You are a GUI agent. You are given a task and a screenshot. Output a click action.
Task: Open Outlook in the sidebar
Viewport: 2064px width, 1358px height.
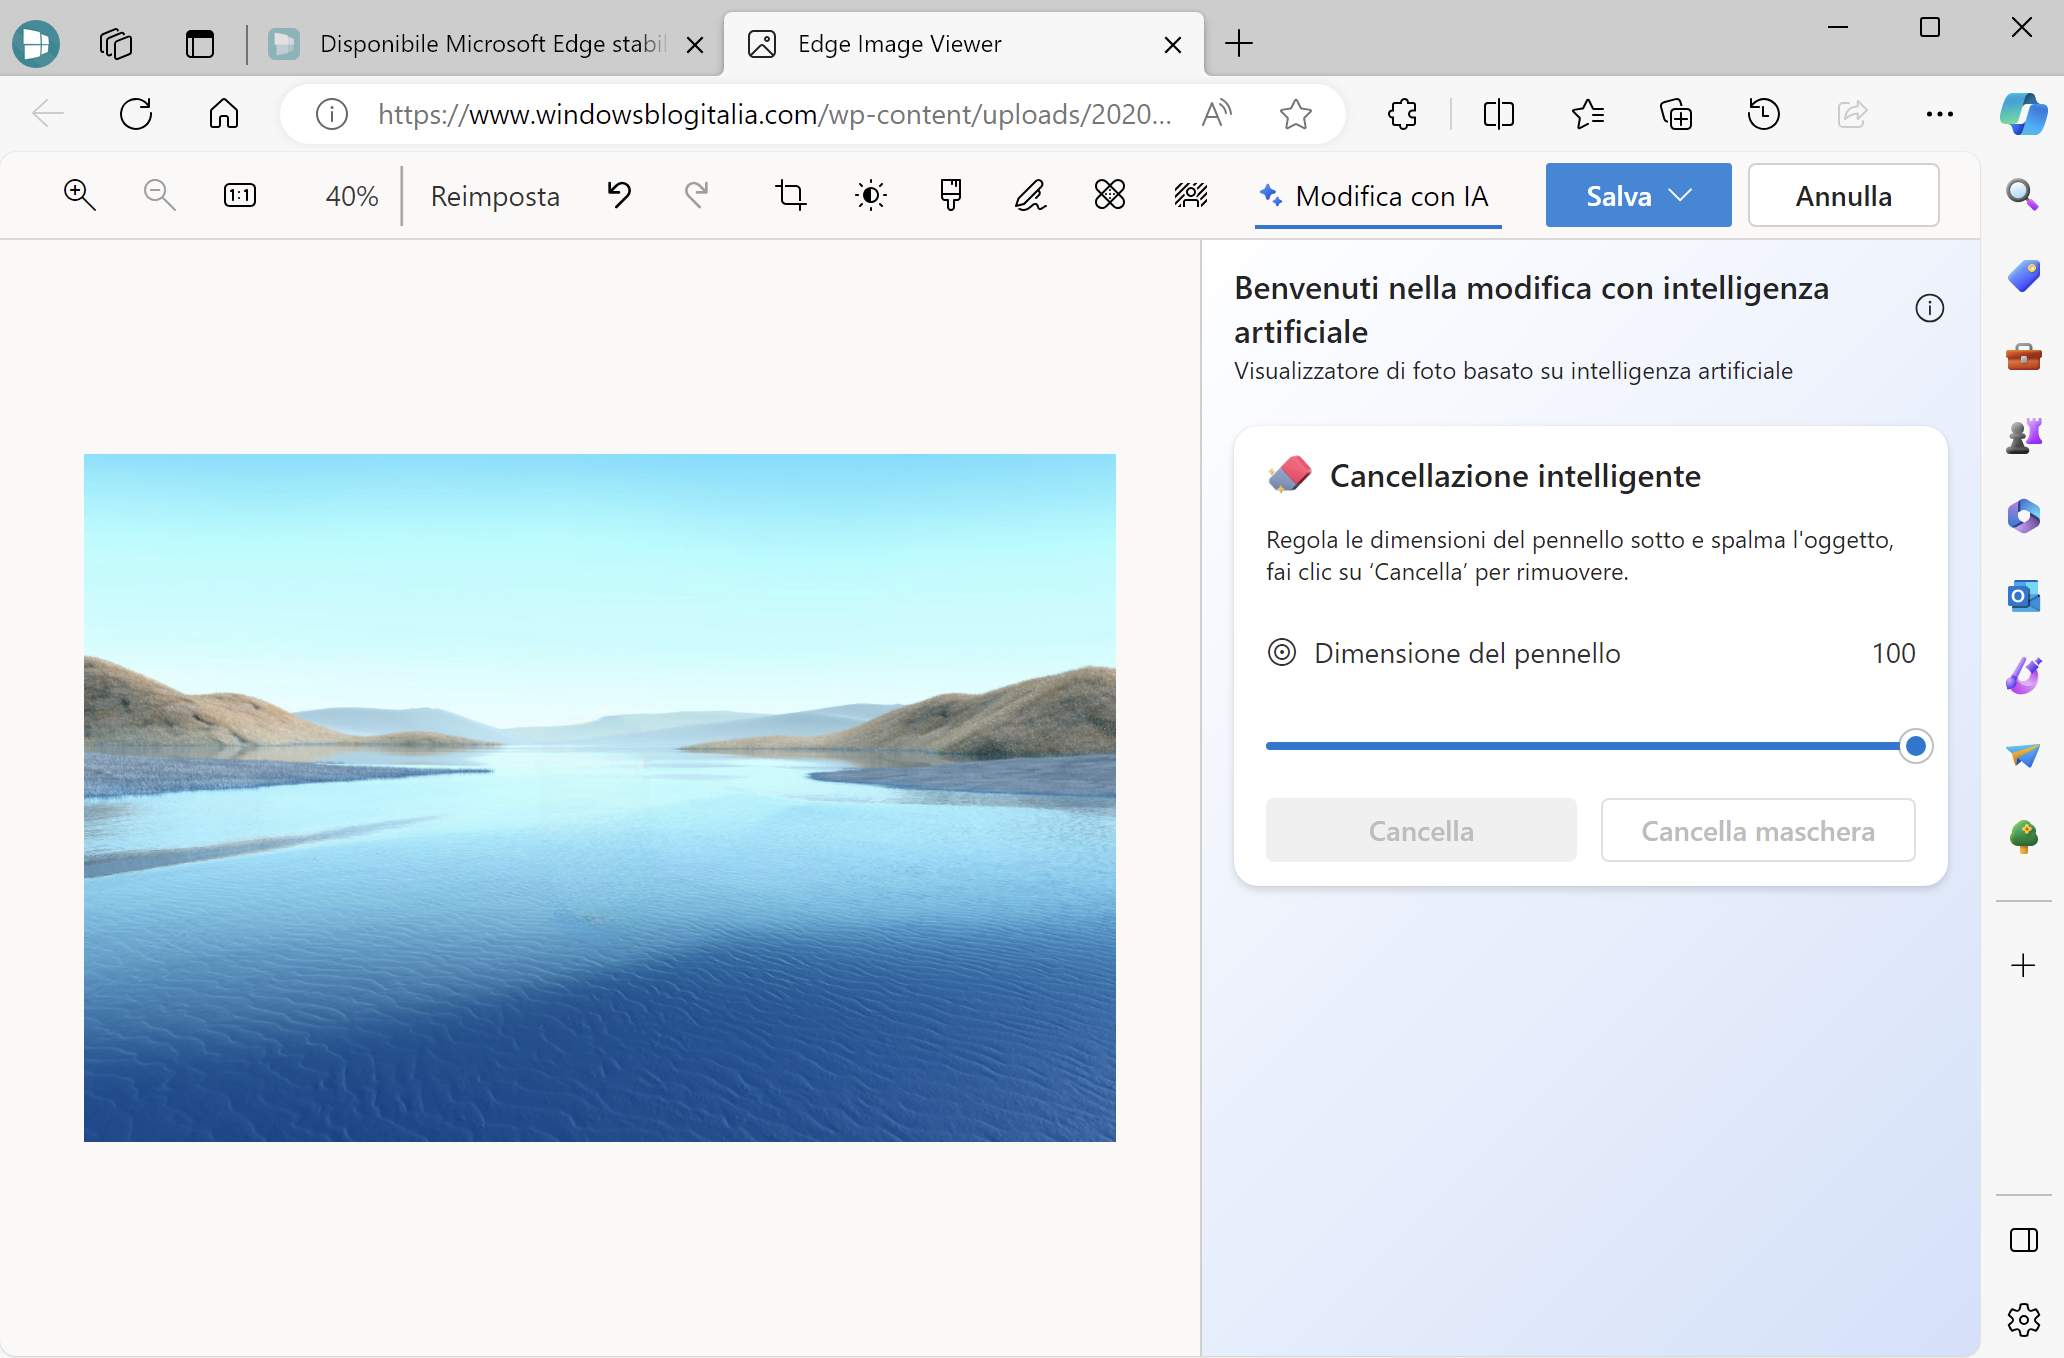coord(2023,596)
